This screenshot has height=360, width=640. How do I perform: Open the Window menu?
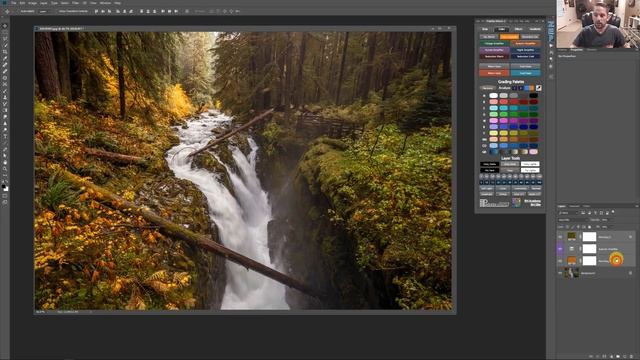coord(105,3)
